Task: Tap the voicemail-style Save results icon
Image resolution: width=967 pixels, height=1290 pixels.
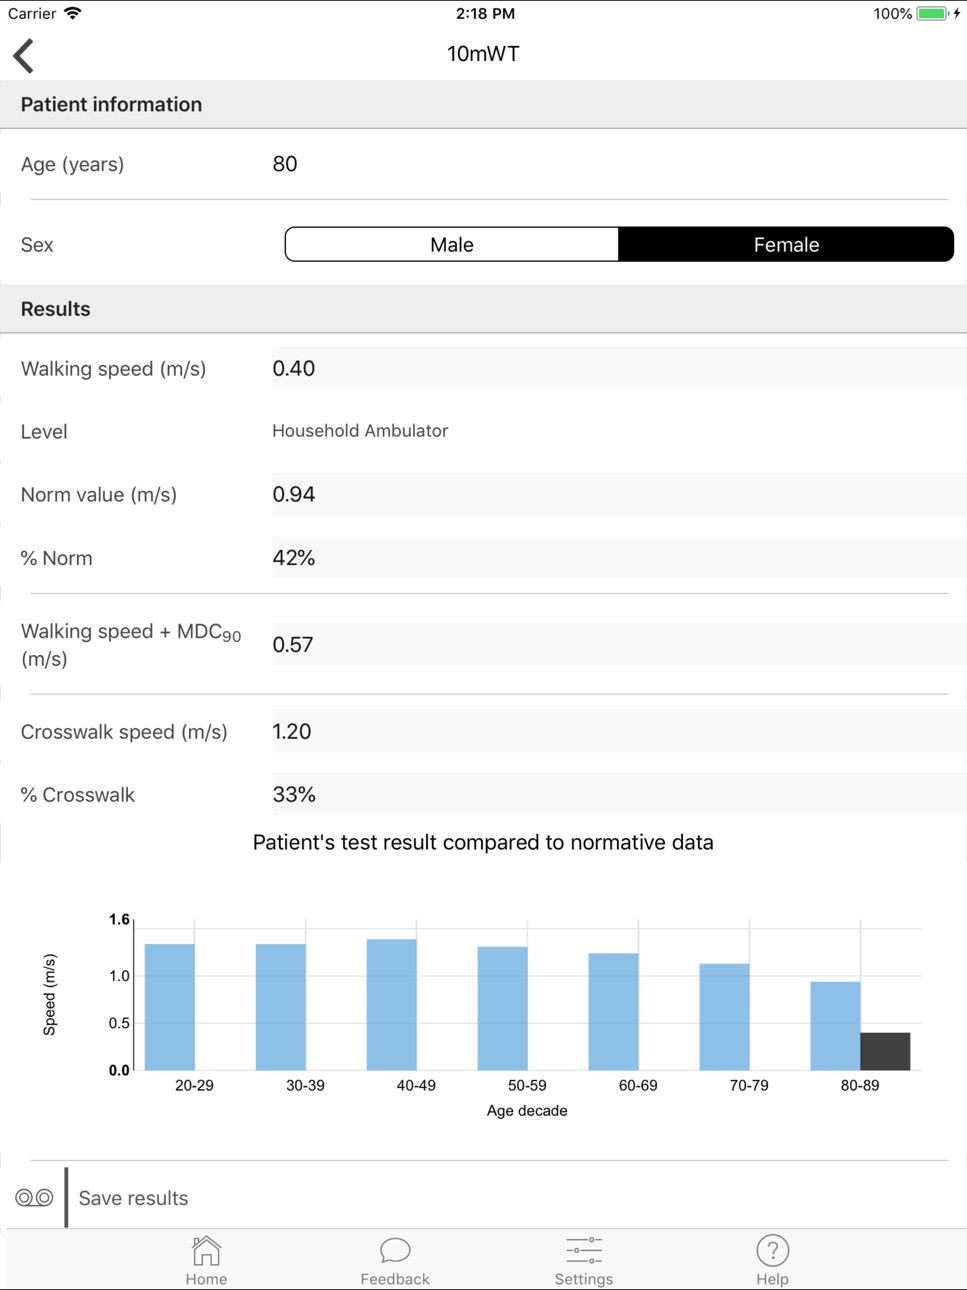Action: click(34, 1197)
